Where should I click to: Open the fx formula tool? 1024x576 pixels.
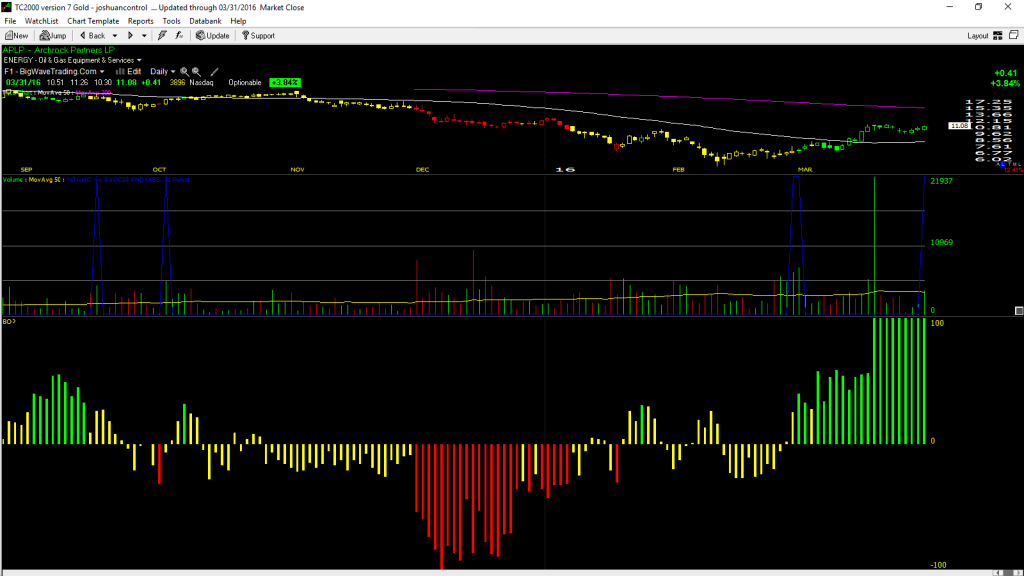click(x=179, y=36)
